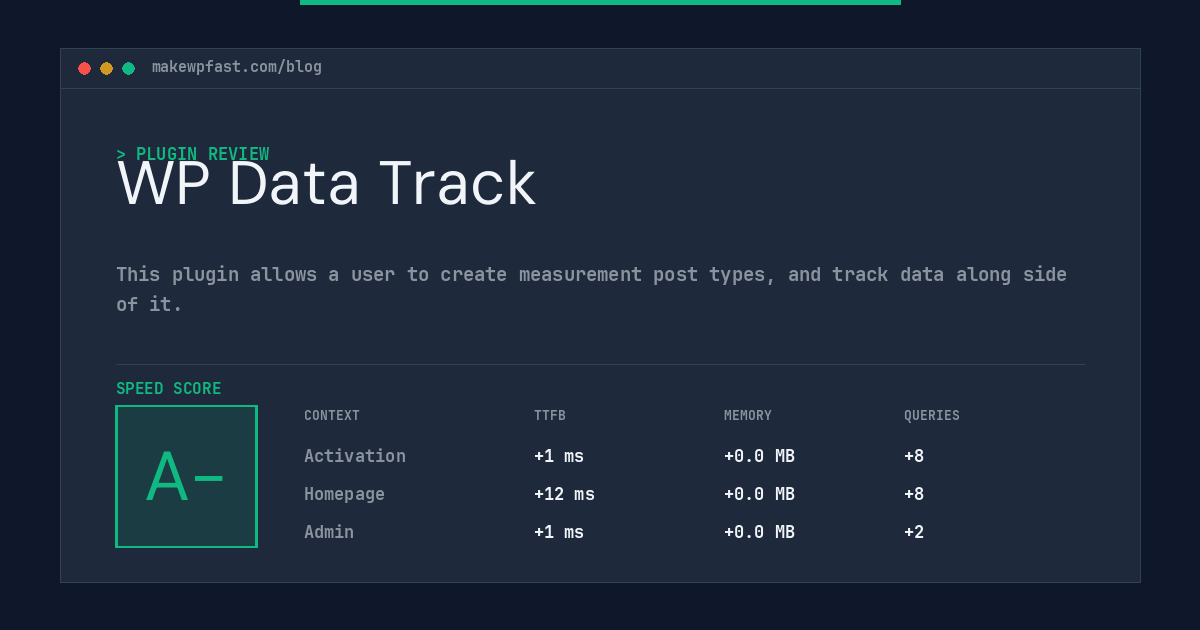Click the TTFB column header
1200x630 pixels.
[x=550, y=416]
